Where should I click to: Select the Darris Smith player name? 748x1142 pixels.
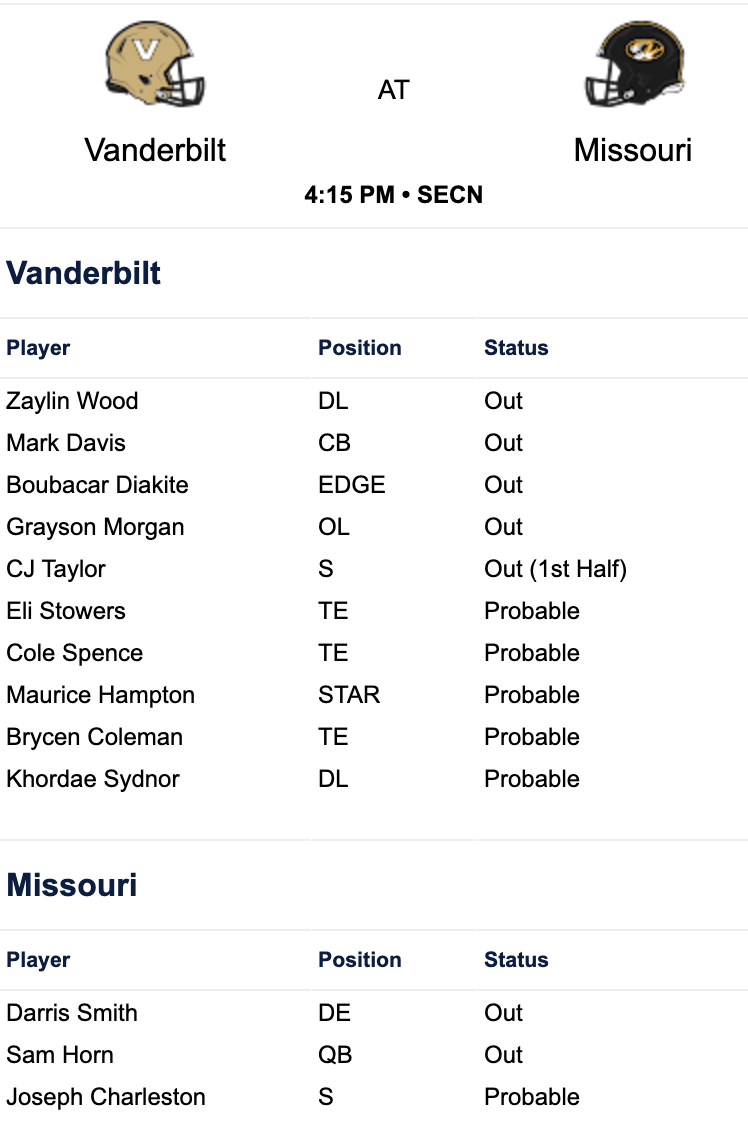72,1012
